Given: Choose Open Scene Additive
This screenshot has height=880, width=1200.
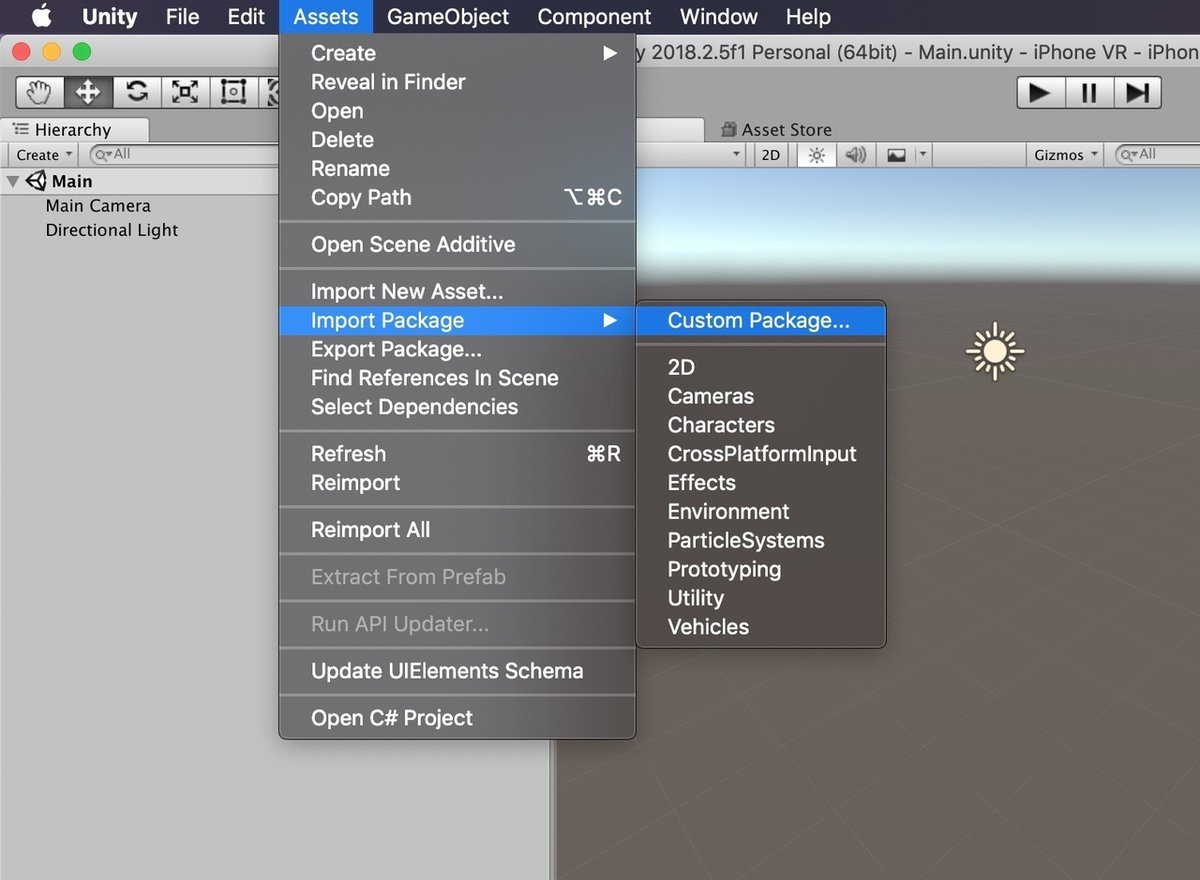Looking at the screenshot, I should [x=457, y=245].
